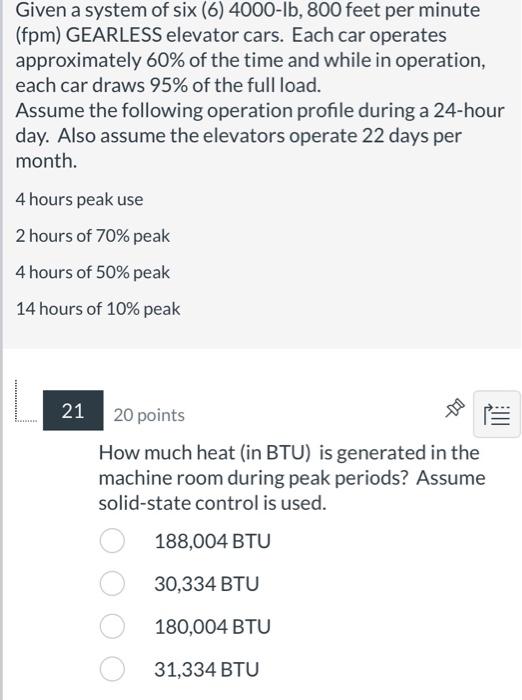The height and width of the screenshot is (700, 522).
Task: Click the 31,334 BTU answer text
Action: point(207,670)
